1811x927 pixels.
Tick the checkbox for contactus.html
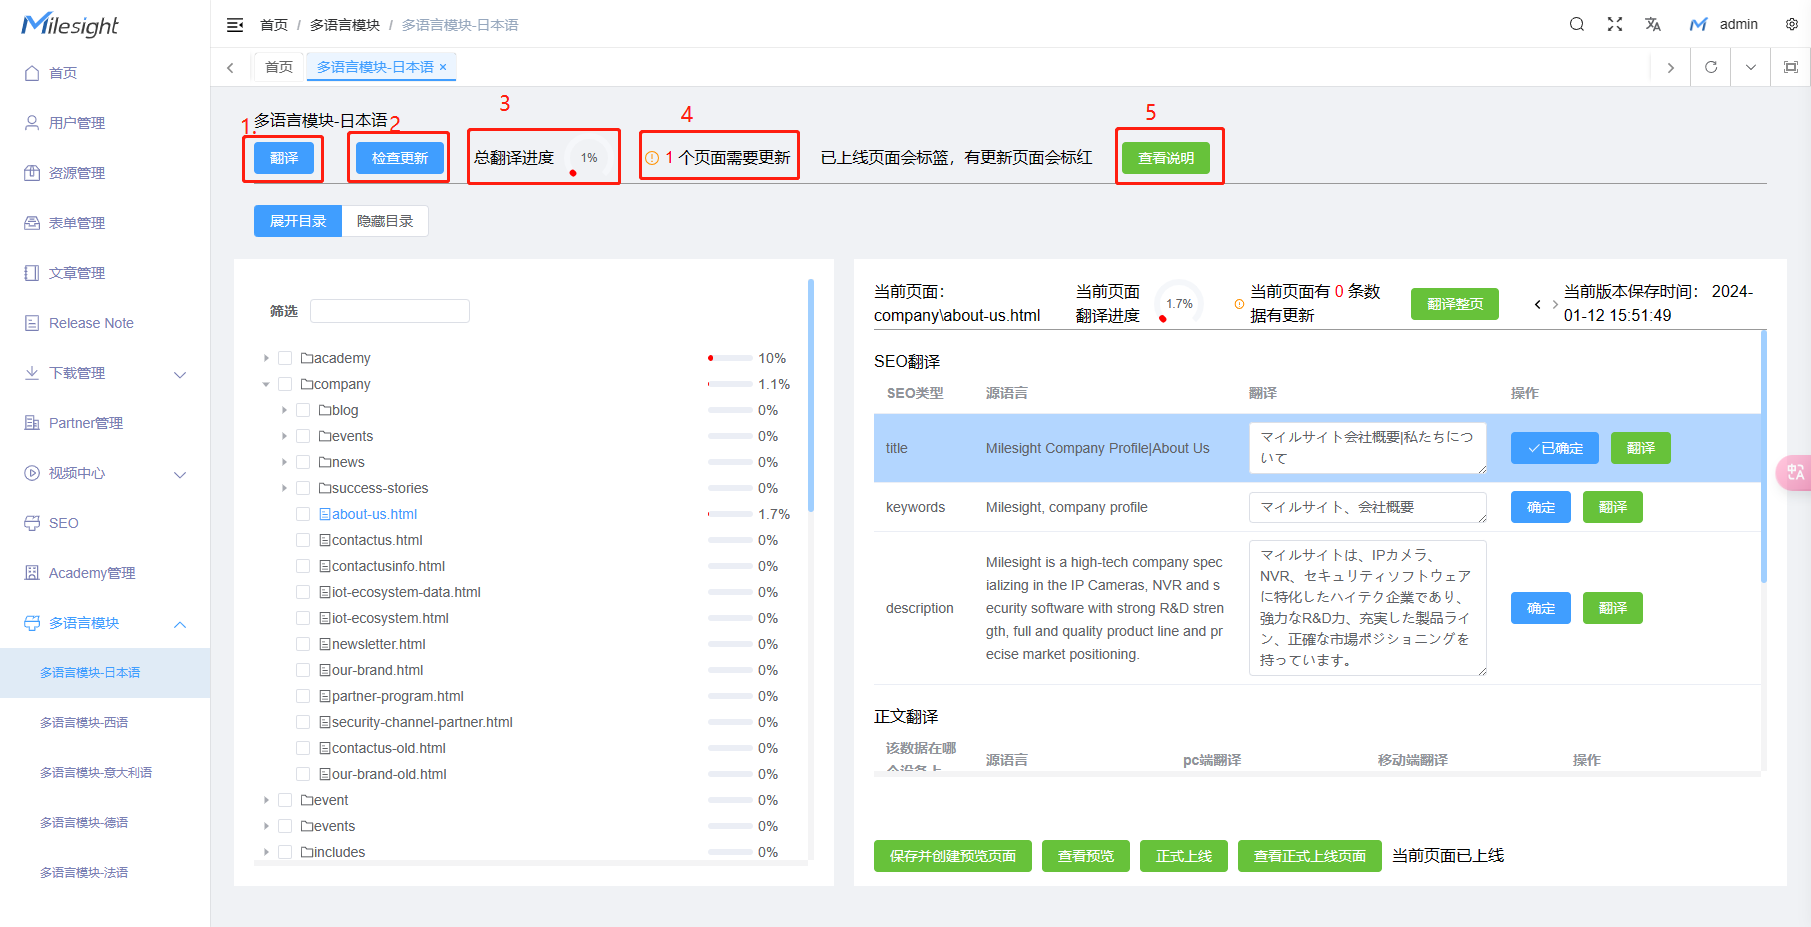[x=303, y=540]
